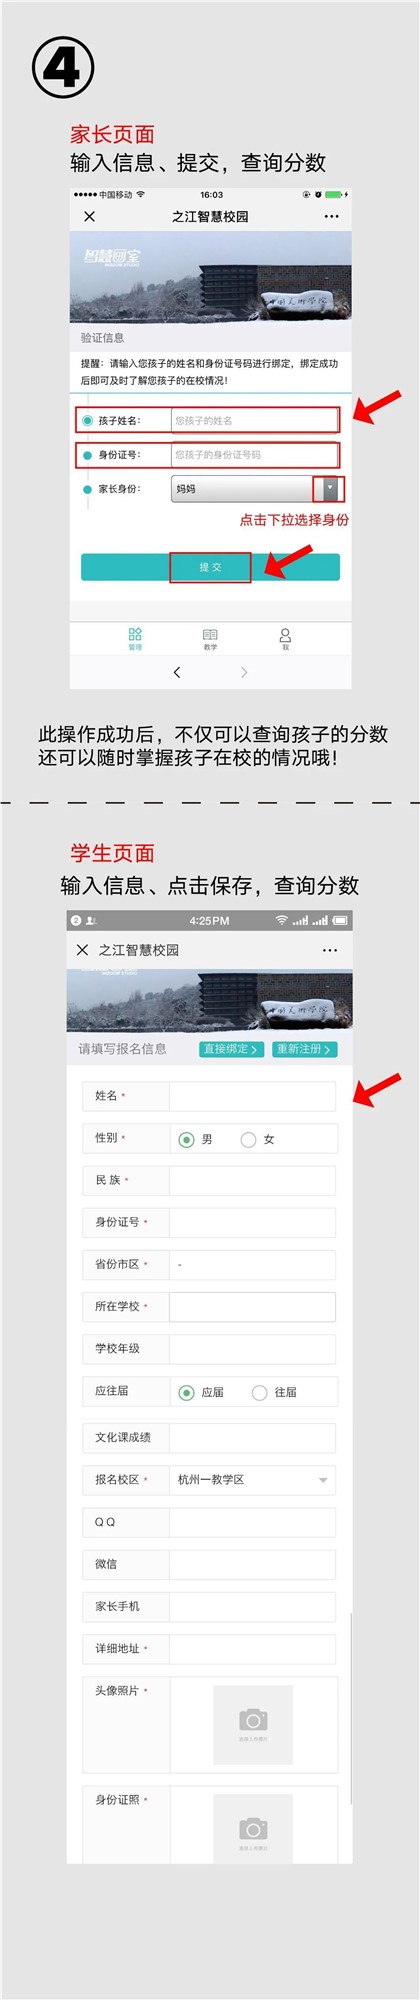Open three-dot menu on parent page header

332,216
